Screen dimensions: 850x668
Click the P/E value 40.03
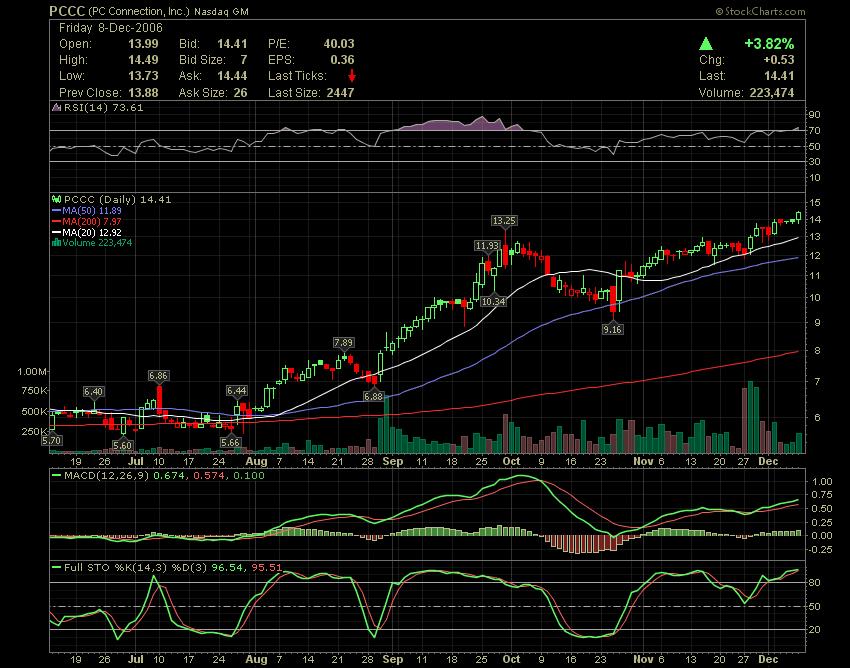coord(339,44)
